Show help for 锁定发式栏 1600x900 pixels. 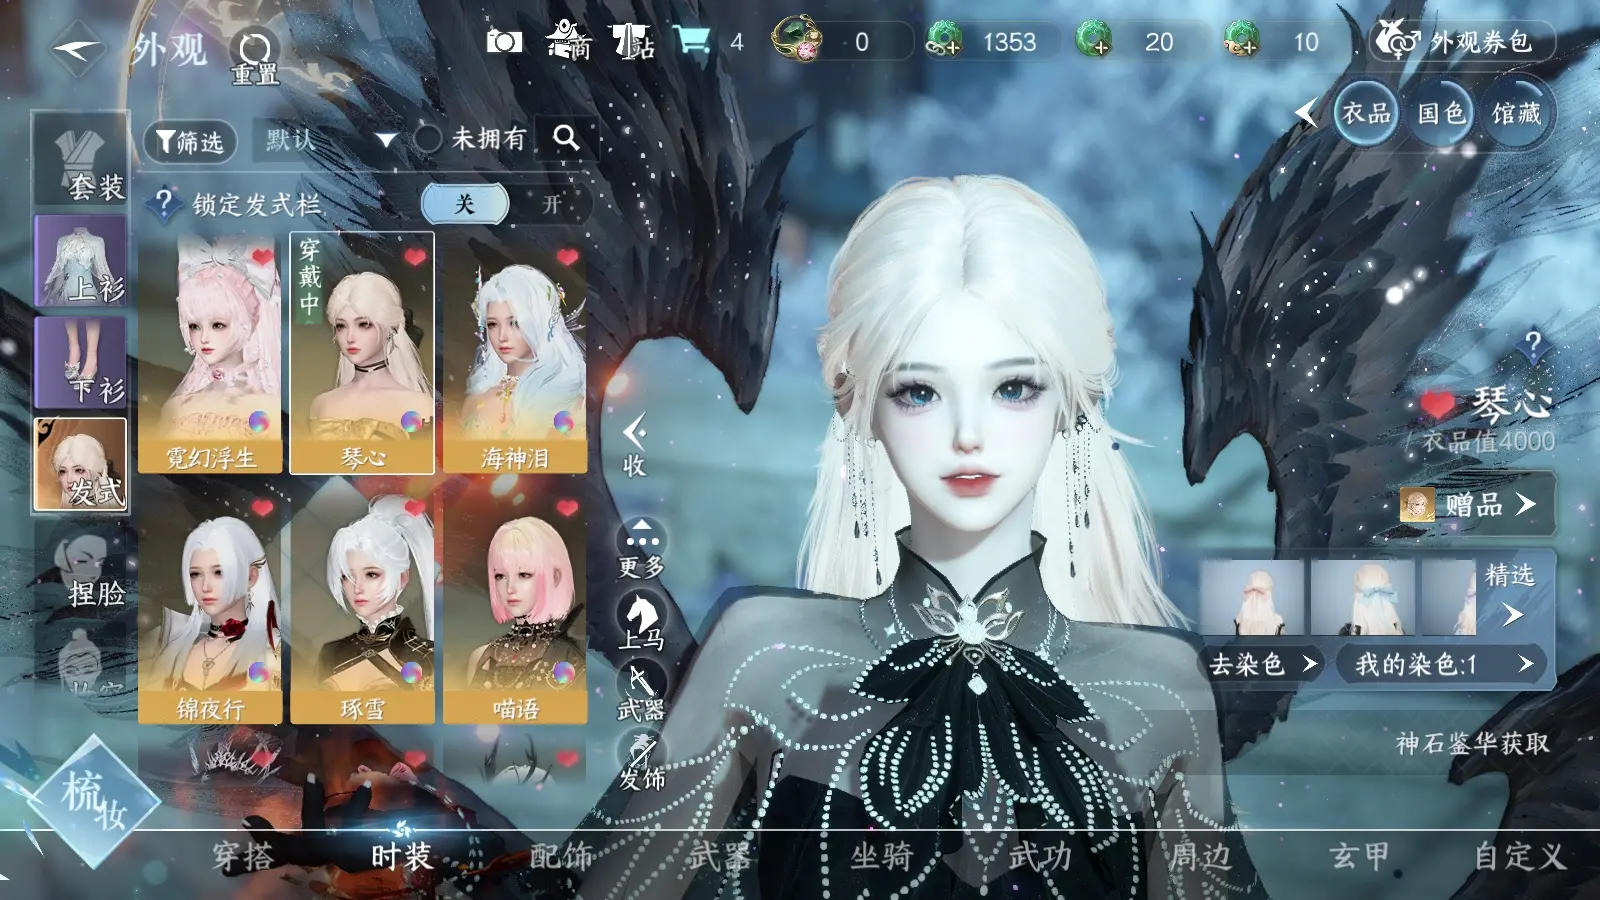coord(163,203)
